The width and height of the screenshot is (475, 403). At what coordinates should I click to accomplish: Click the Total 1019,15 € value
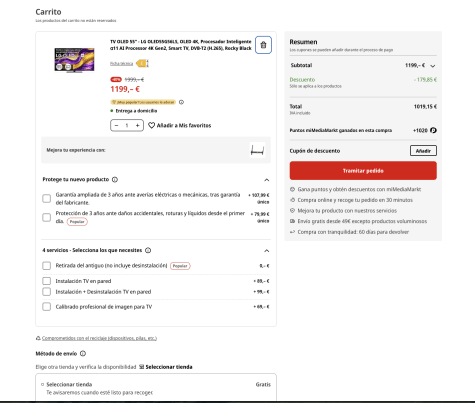click(x=425, y=107)
